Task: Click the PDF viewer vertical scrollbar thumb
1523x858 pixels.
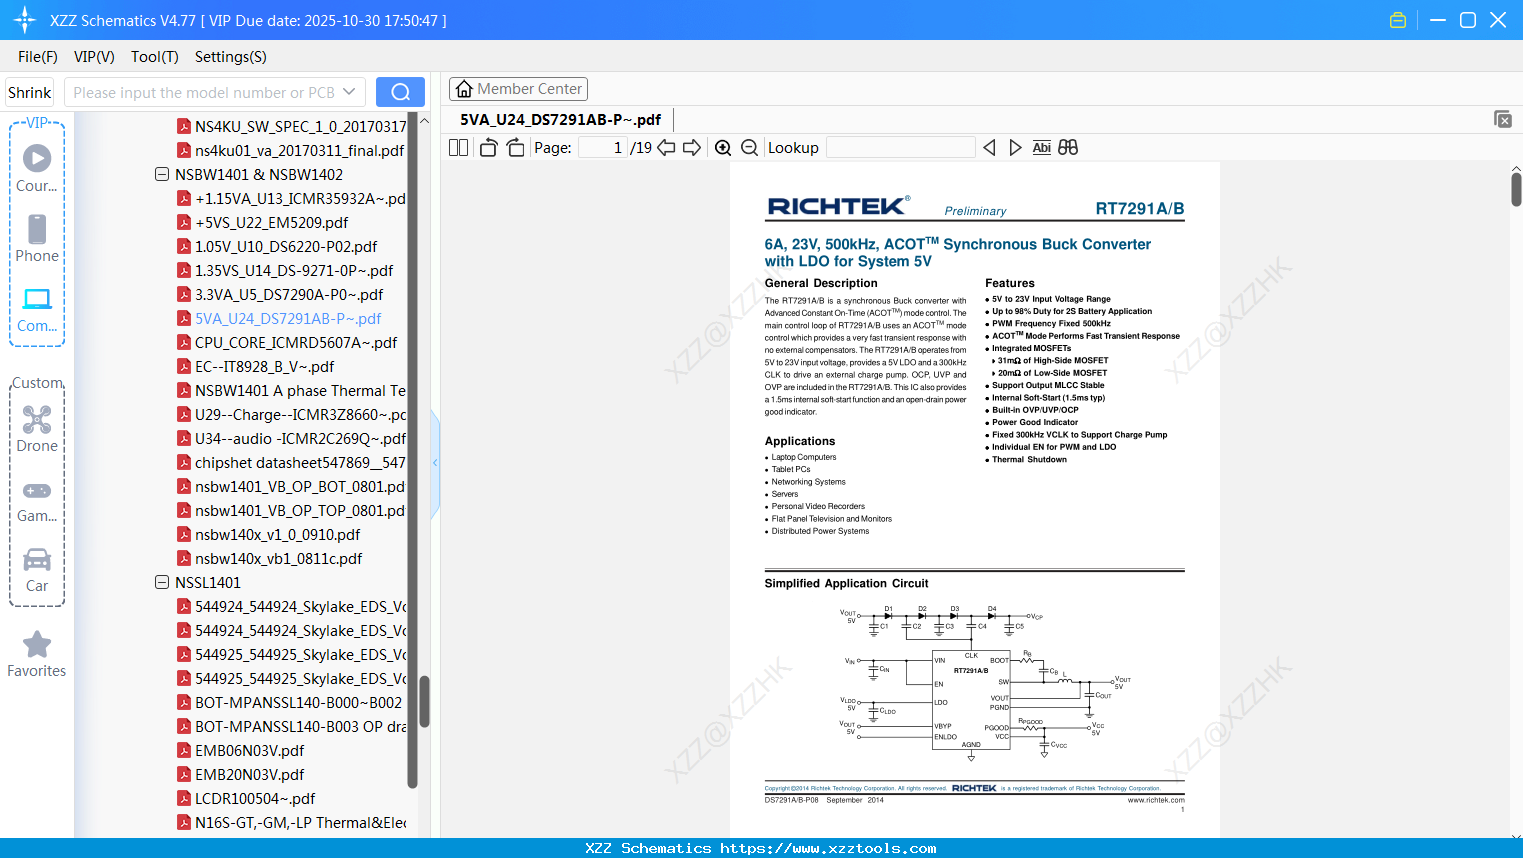Action: click(x=1516, y=188)
